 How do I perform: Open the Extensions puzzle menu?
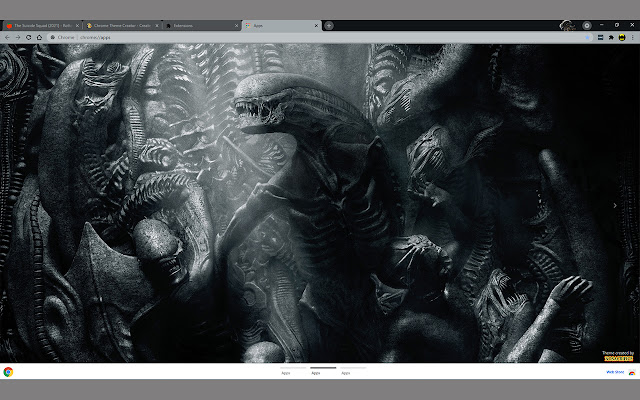611,37
